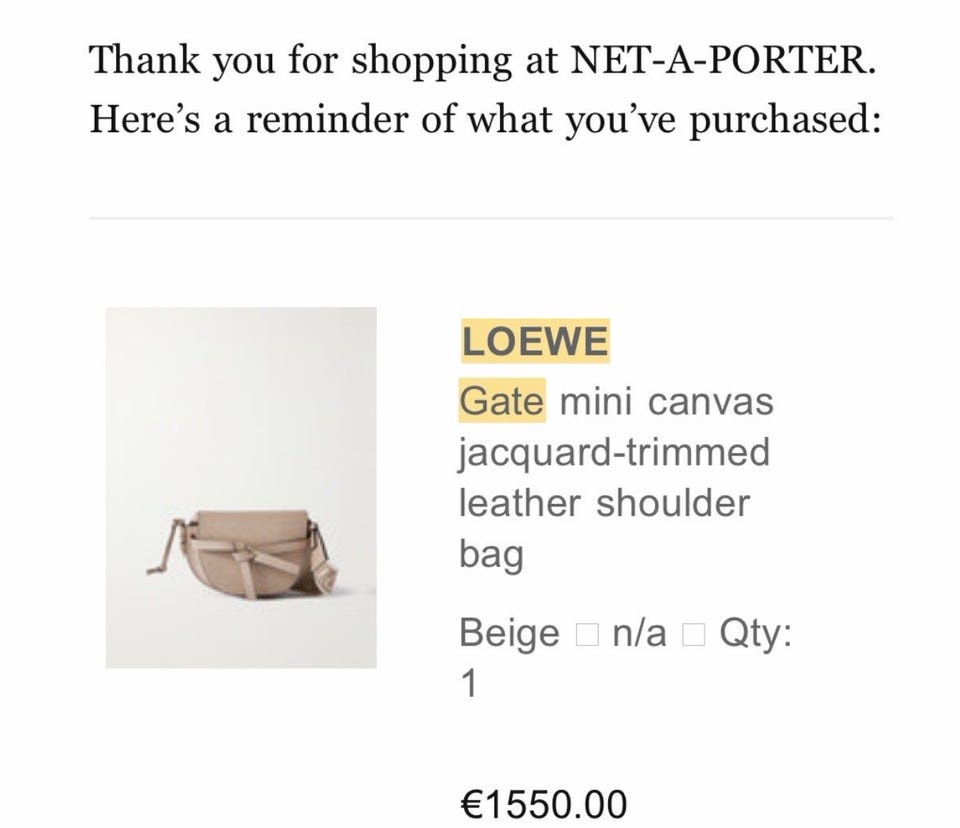The width and height of the screenshot is (960, 828).
Task: Click the bag's knotted strap in photo
Action: click(x=243, y=550)
